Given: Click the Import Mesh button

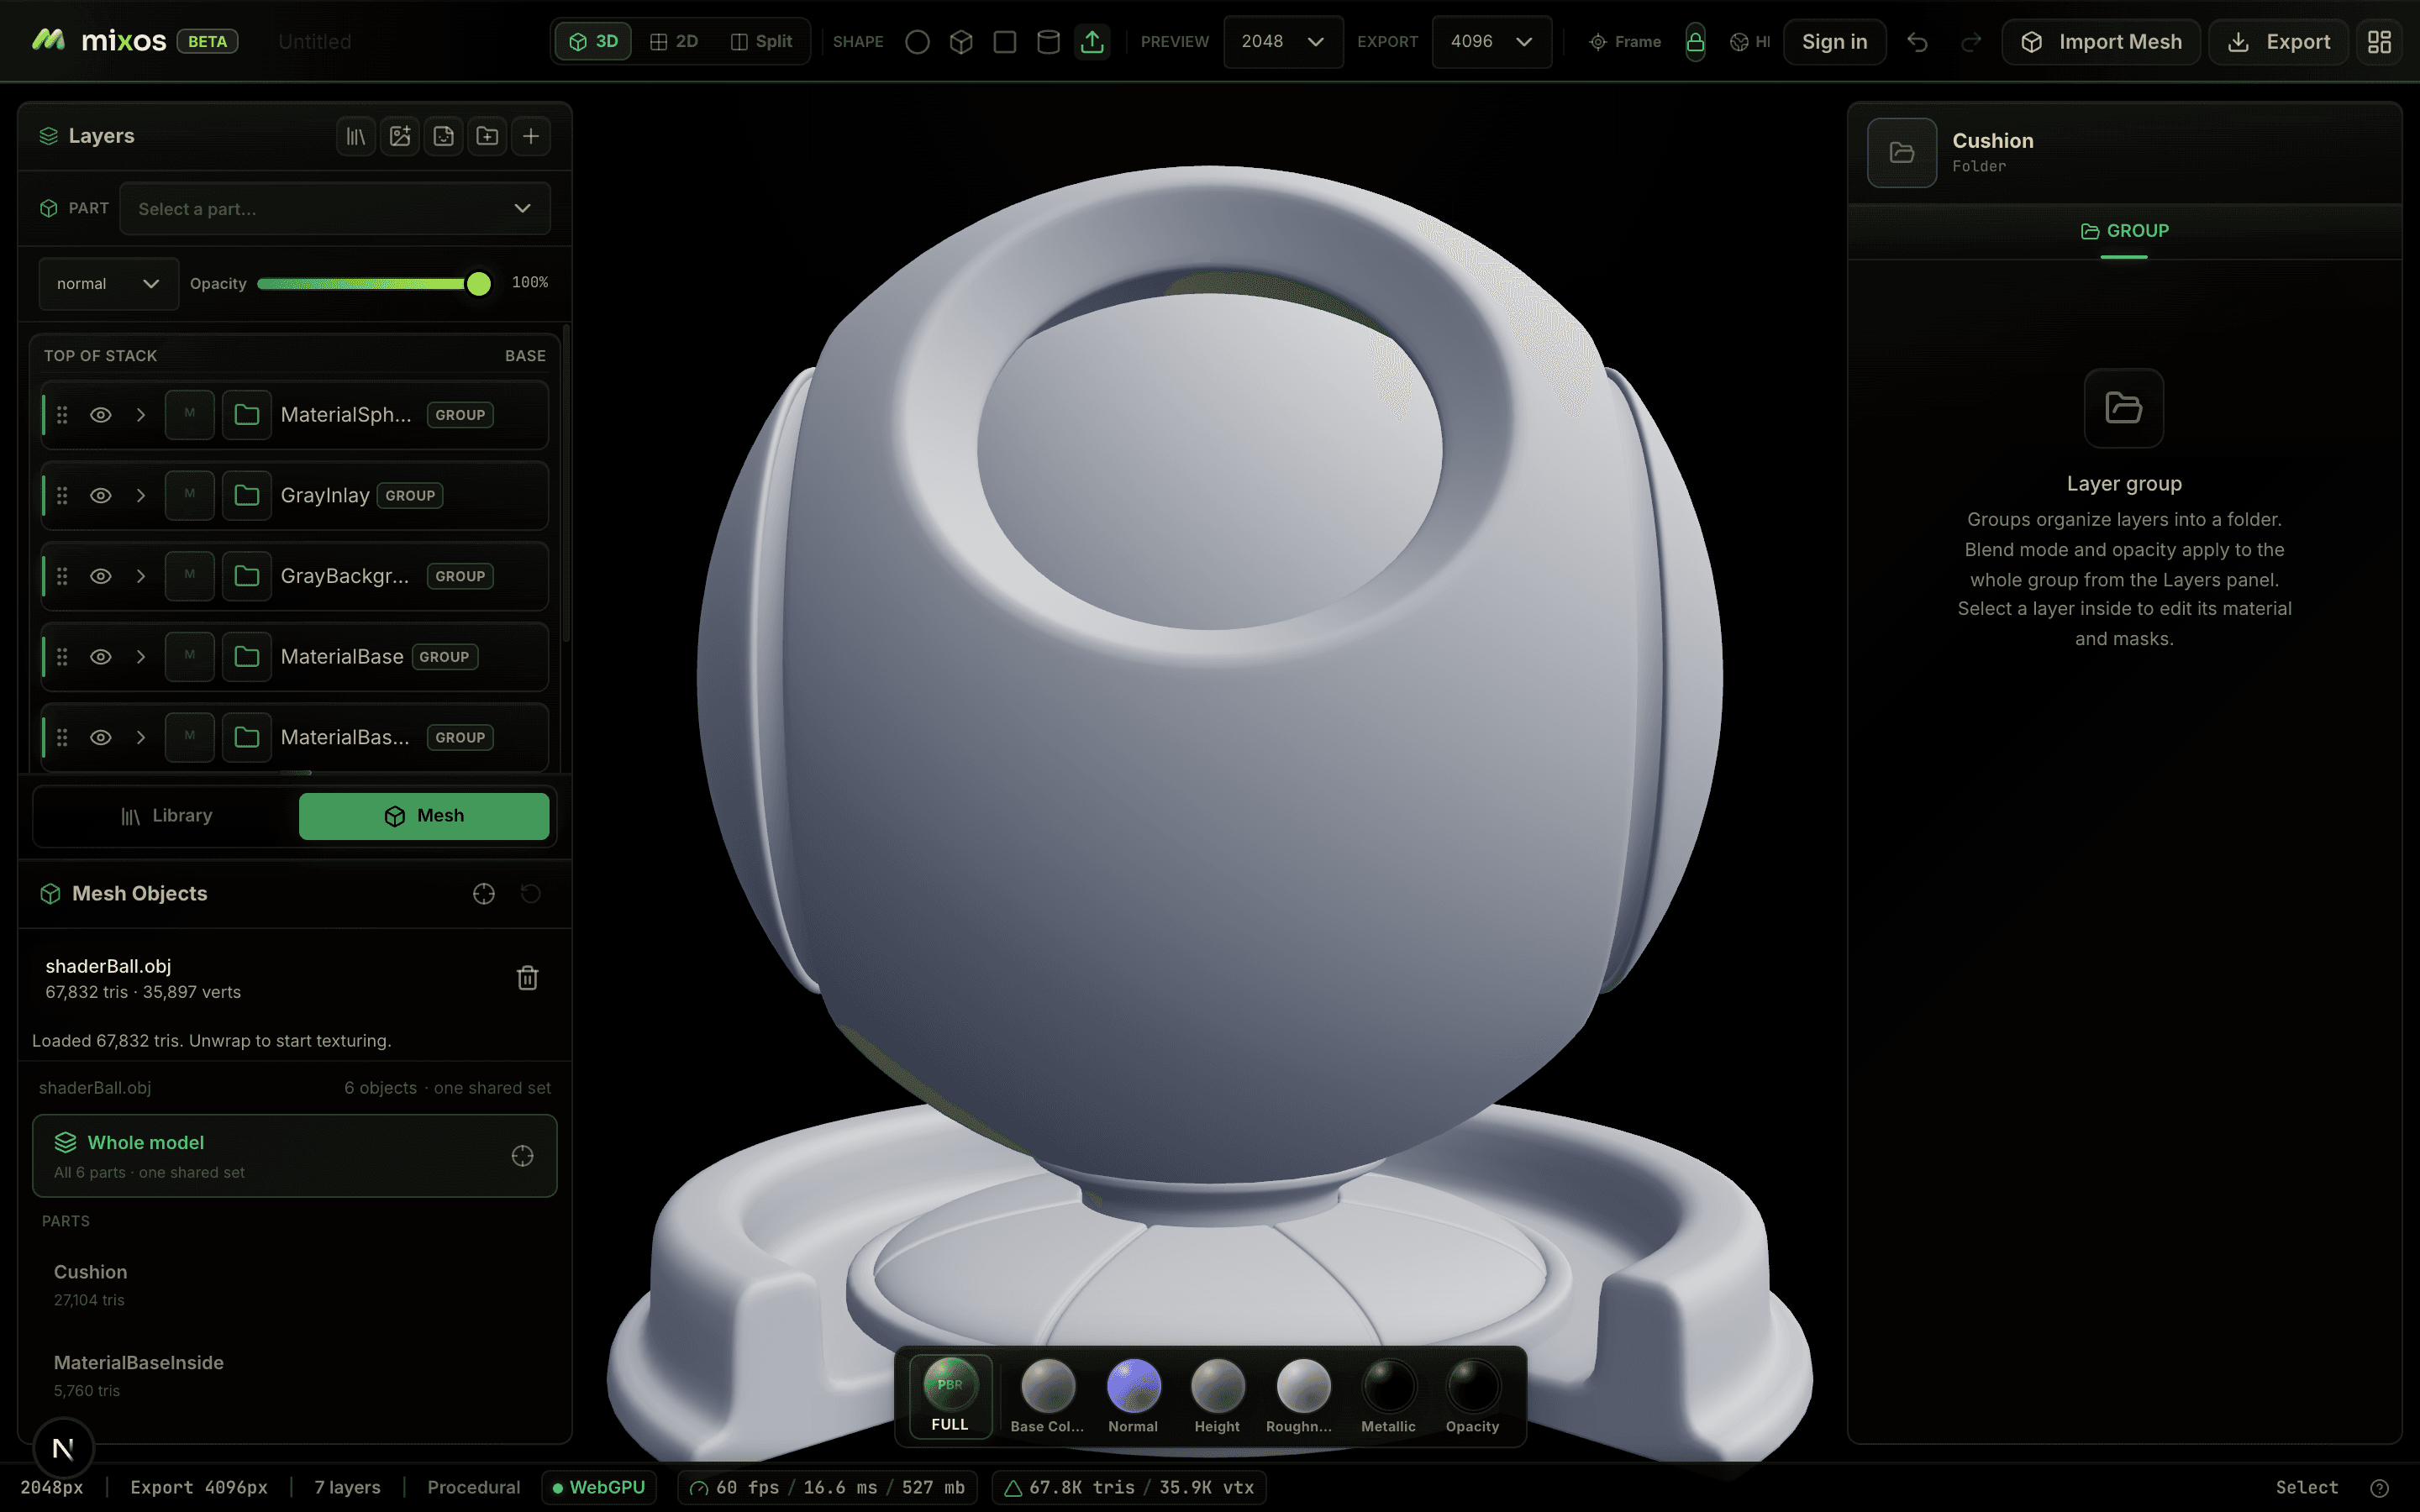Looking at the screenshot, I should pyautogui.click(x=2100, y=42).
